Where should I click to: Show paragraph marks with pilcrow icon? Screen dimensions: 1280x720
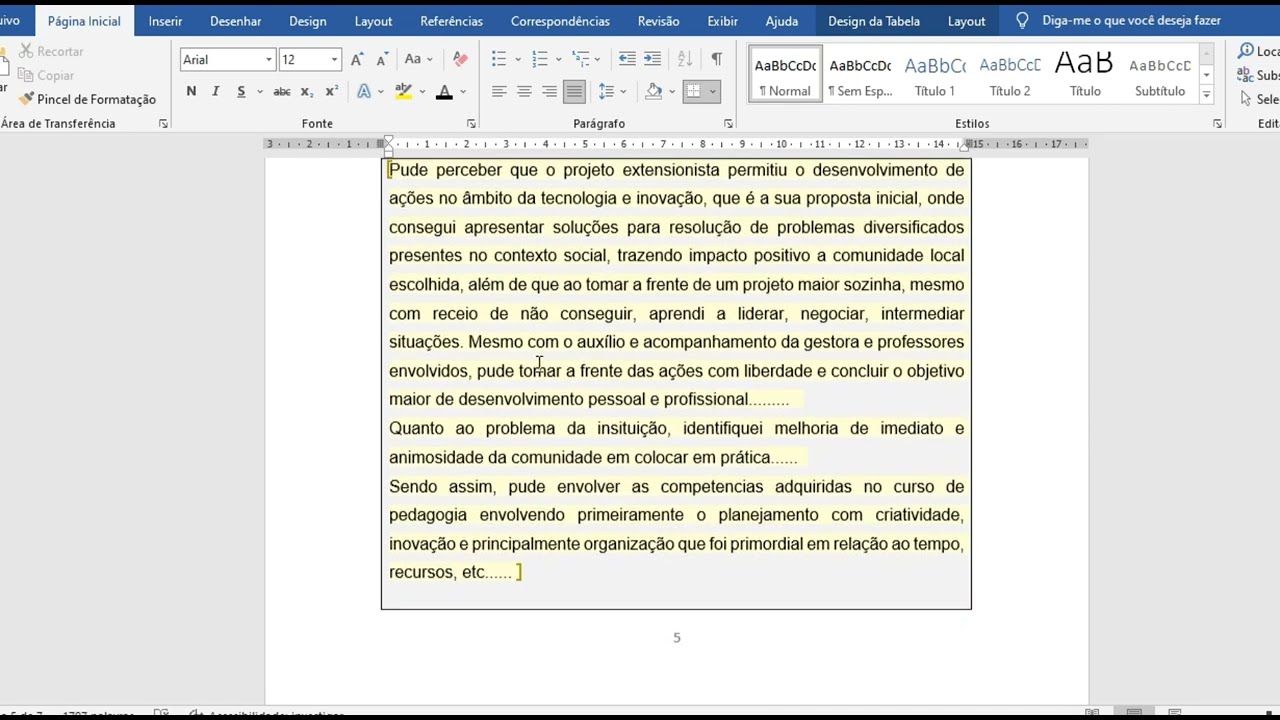716,60
